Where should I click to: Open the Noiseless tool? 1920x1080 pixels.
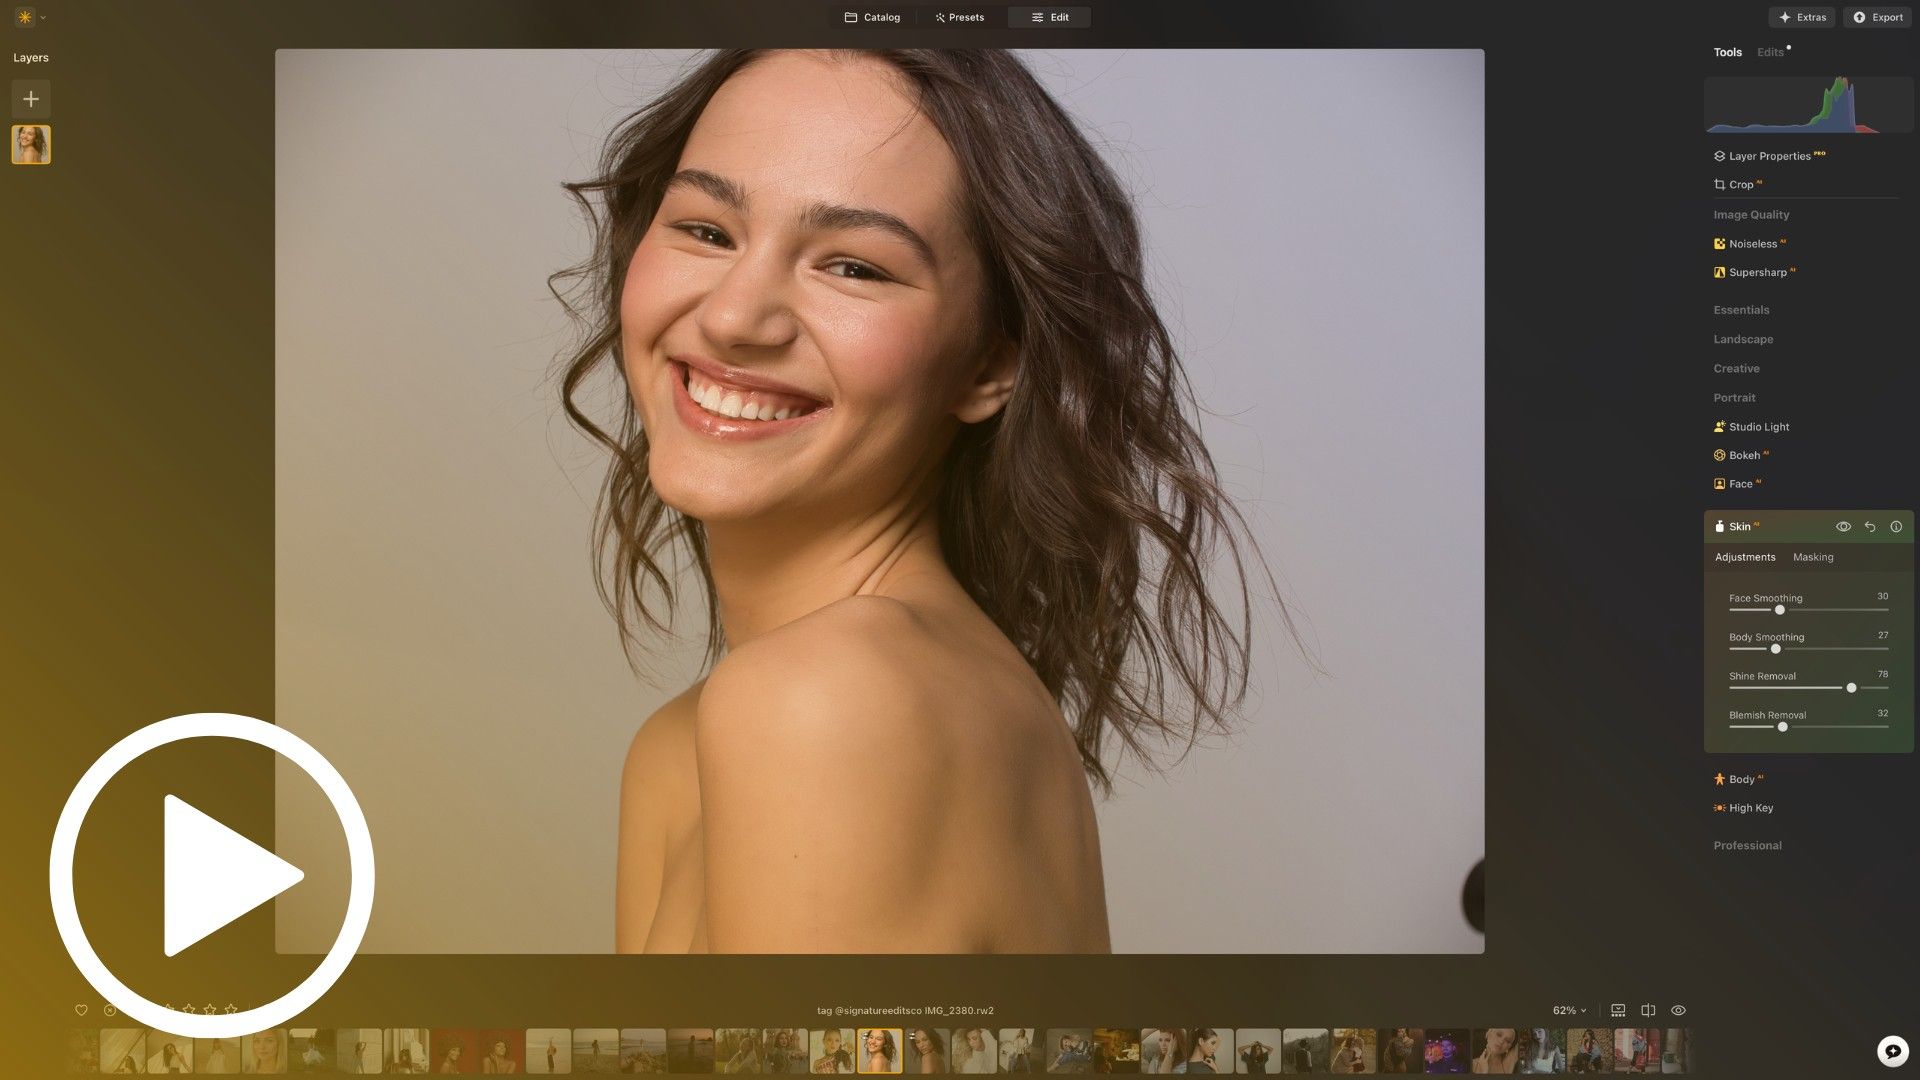[1752, 244]
